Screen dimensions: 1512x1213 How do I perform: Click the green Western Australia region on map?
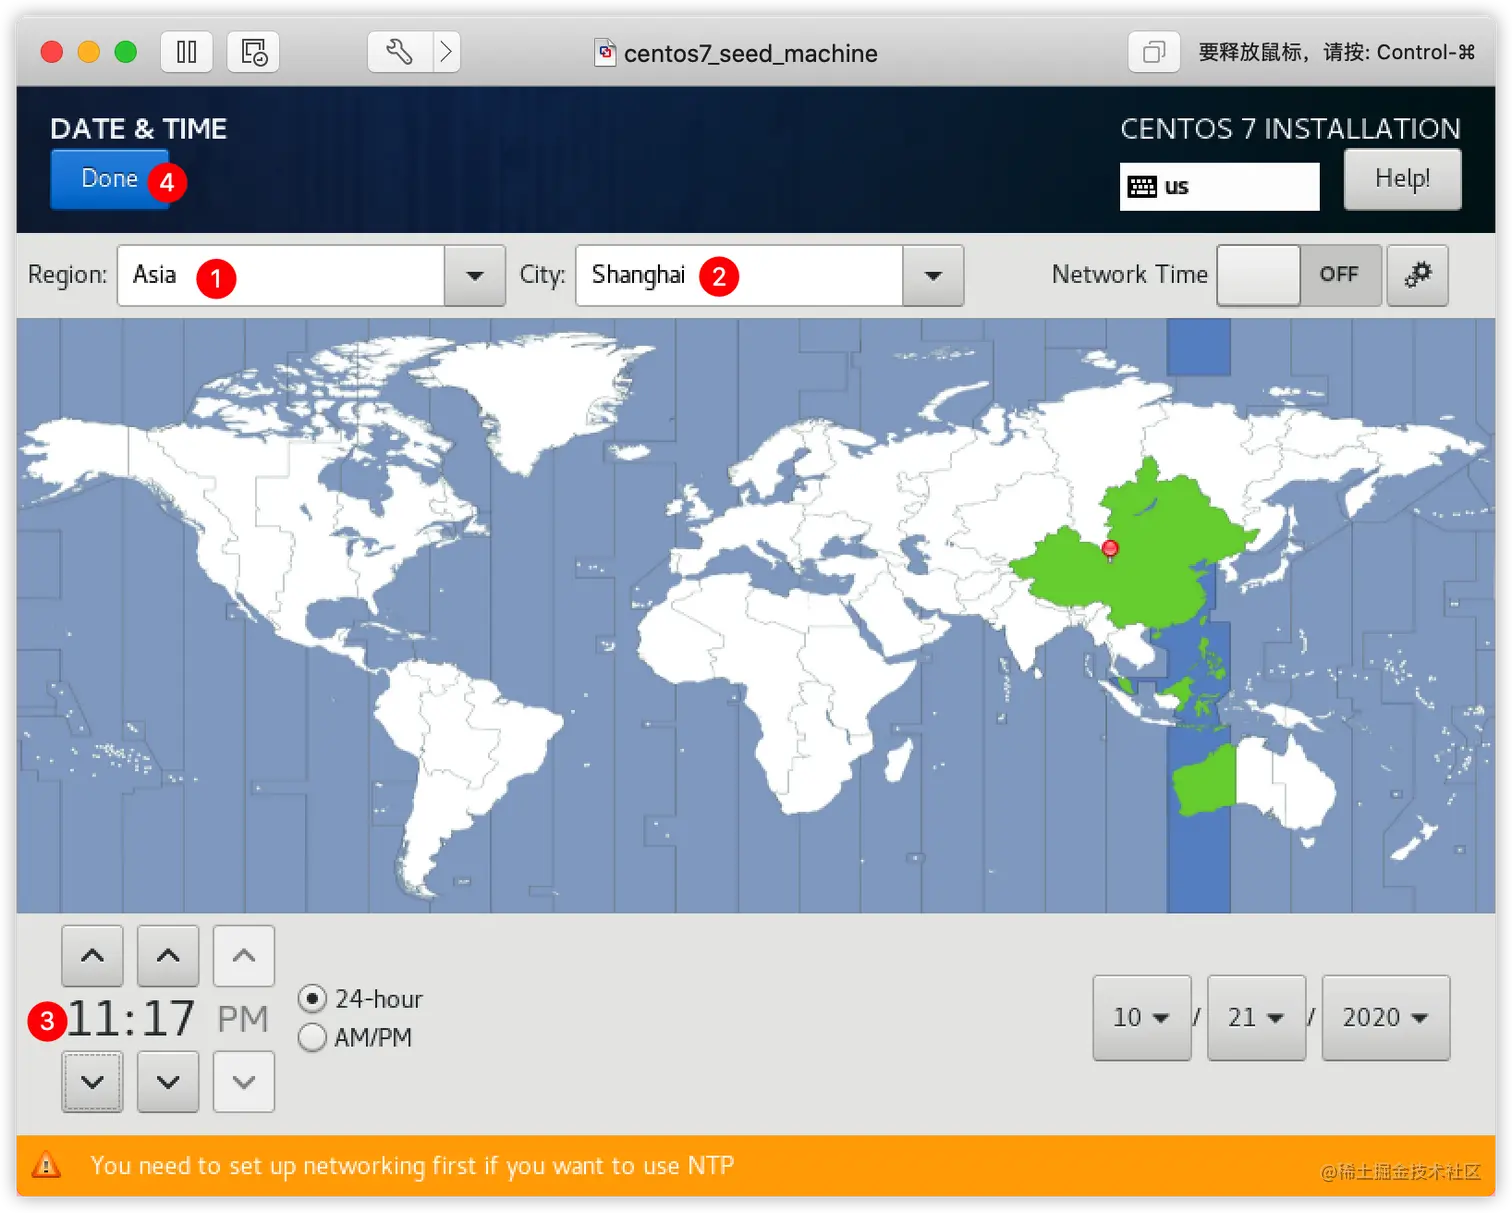[x=1208, y=780]
